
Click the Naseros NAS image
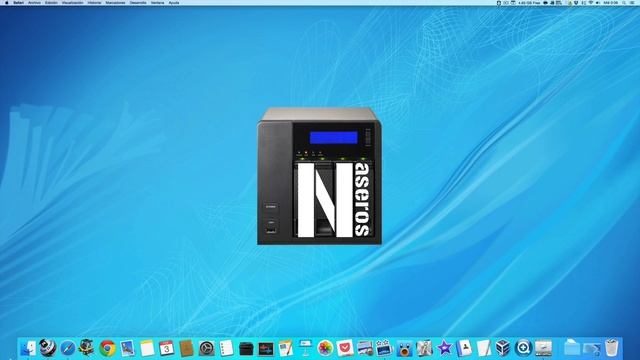(x=320, y=176)
